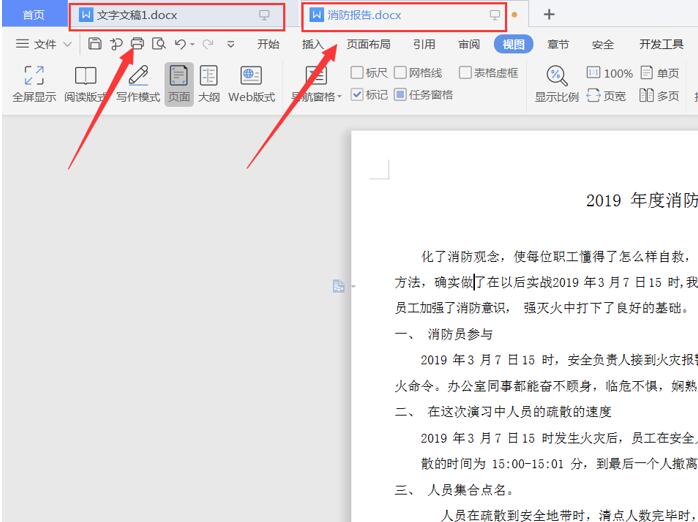The height and width of the screenshot is (522, 698).
Task: Click the Print icon
Action: pos(138,44)
